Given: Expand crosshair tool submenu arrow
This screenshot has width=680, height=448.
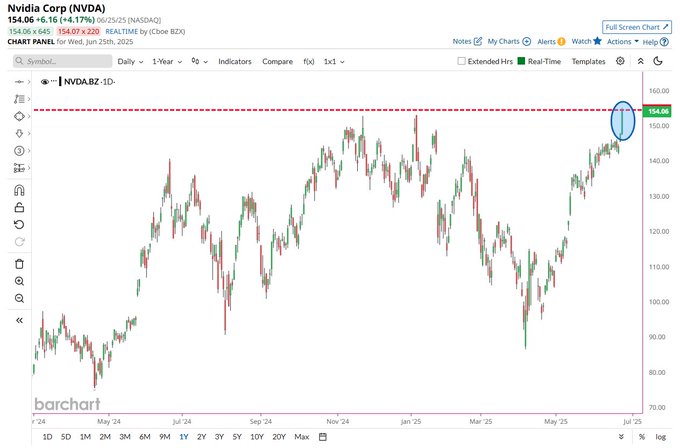Looking at the screenshot, I should (x=29, y=82).
